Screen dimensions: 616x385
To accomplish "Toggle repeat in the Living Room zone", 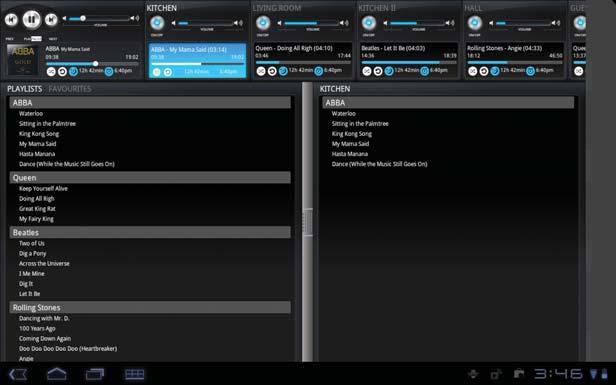I will pos(272,71).
